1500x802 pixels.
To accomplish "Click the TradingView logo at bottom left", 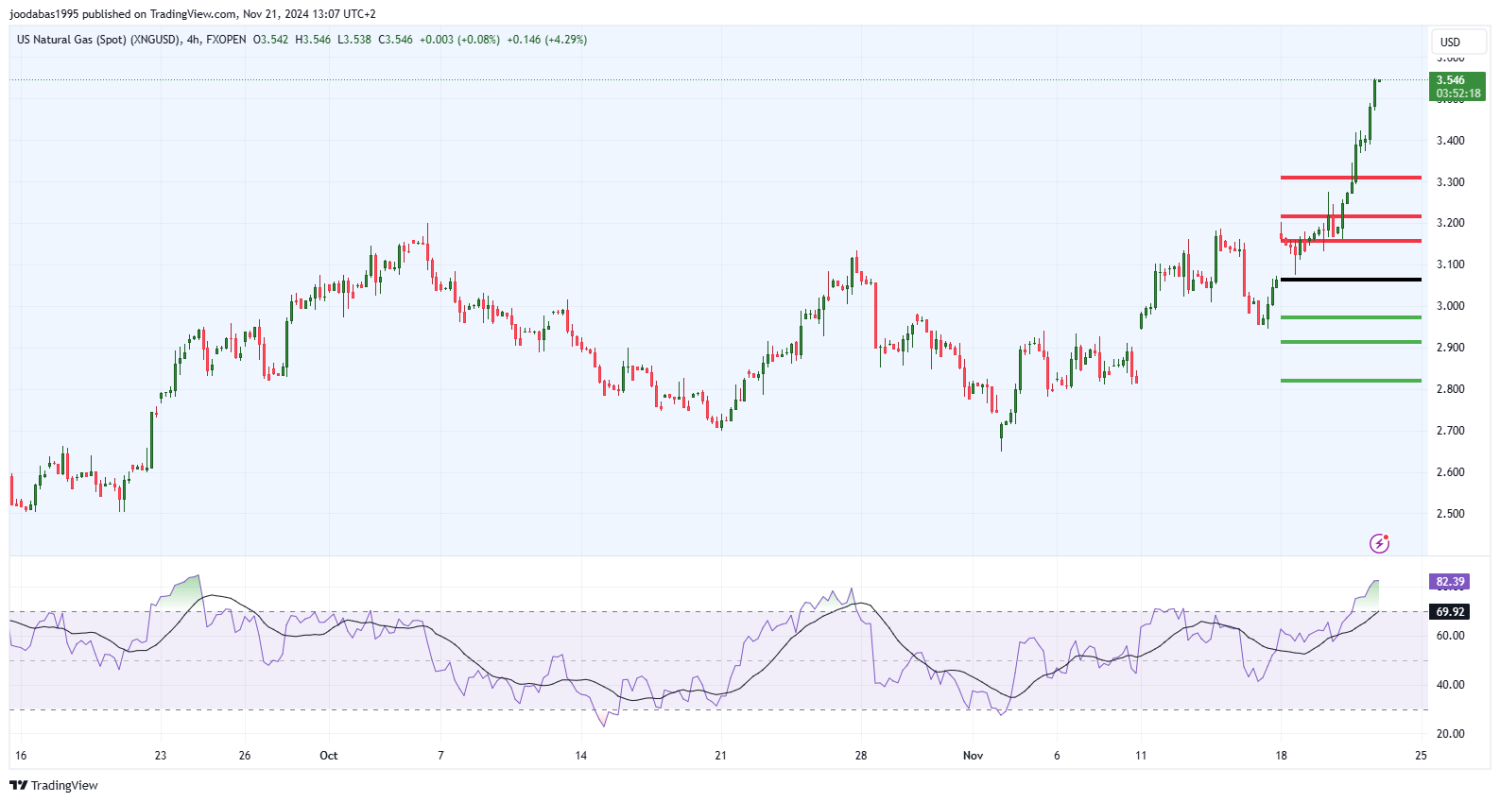I will pos(54,785).
